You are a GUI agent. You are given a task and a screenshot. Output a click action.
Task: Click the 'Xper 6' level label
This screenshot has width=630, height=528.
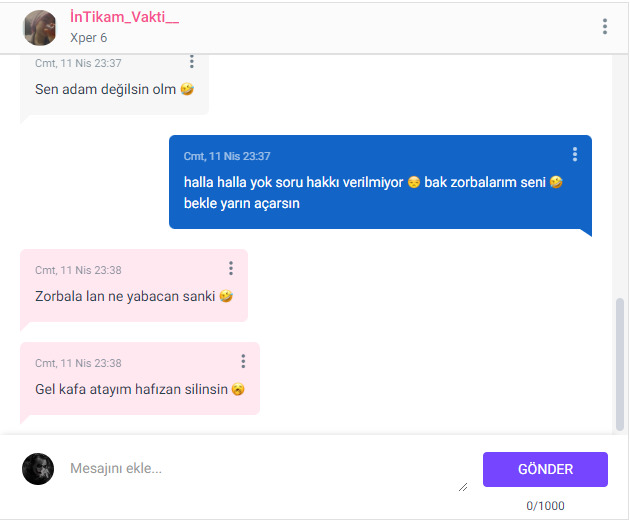[x=89, y=38]
